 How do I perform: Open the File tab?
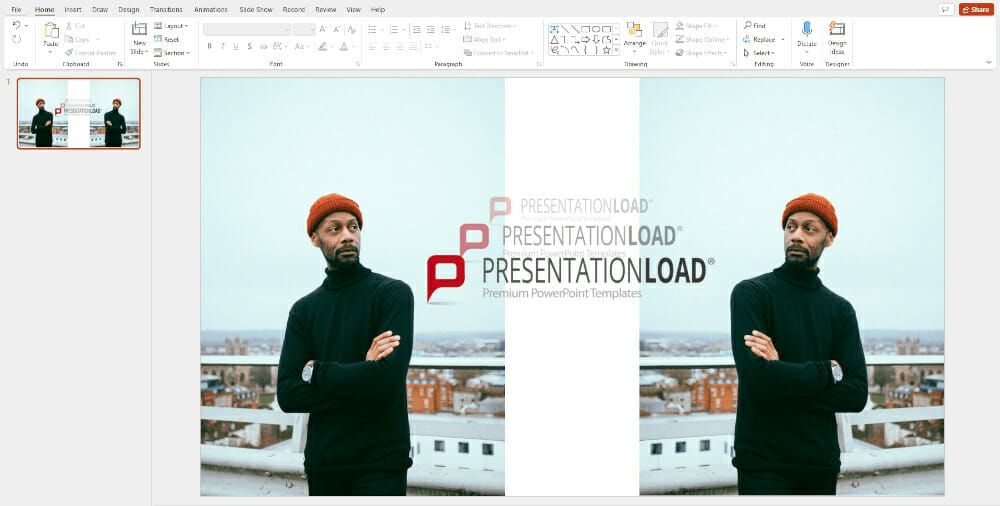pos(16,10)
